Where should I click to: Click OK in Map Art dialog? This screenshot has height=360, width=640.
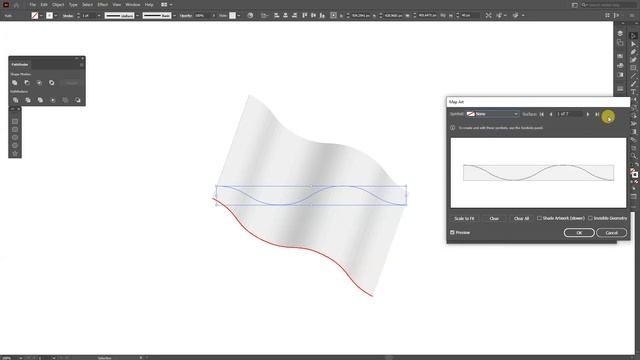[x=579, y=233]
